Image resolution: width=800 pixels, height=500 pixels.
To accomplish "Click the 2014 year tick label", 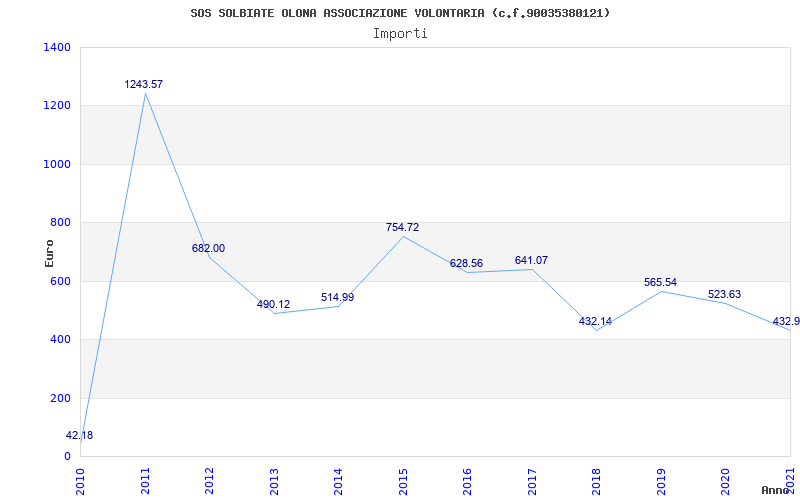I will pyautogui.click(x=339, y=481).
